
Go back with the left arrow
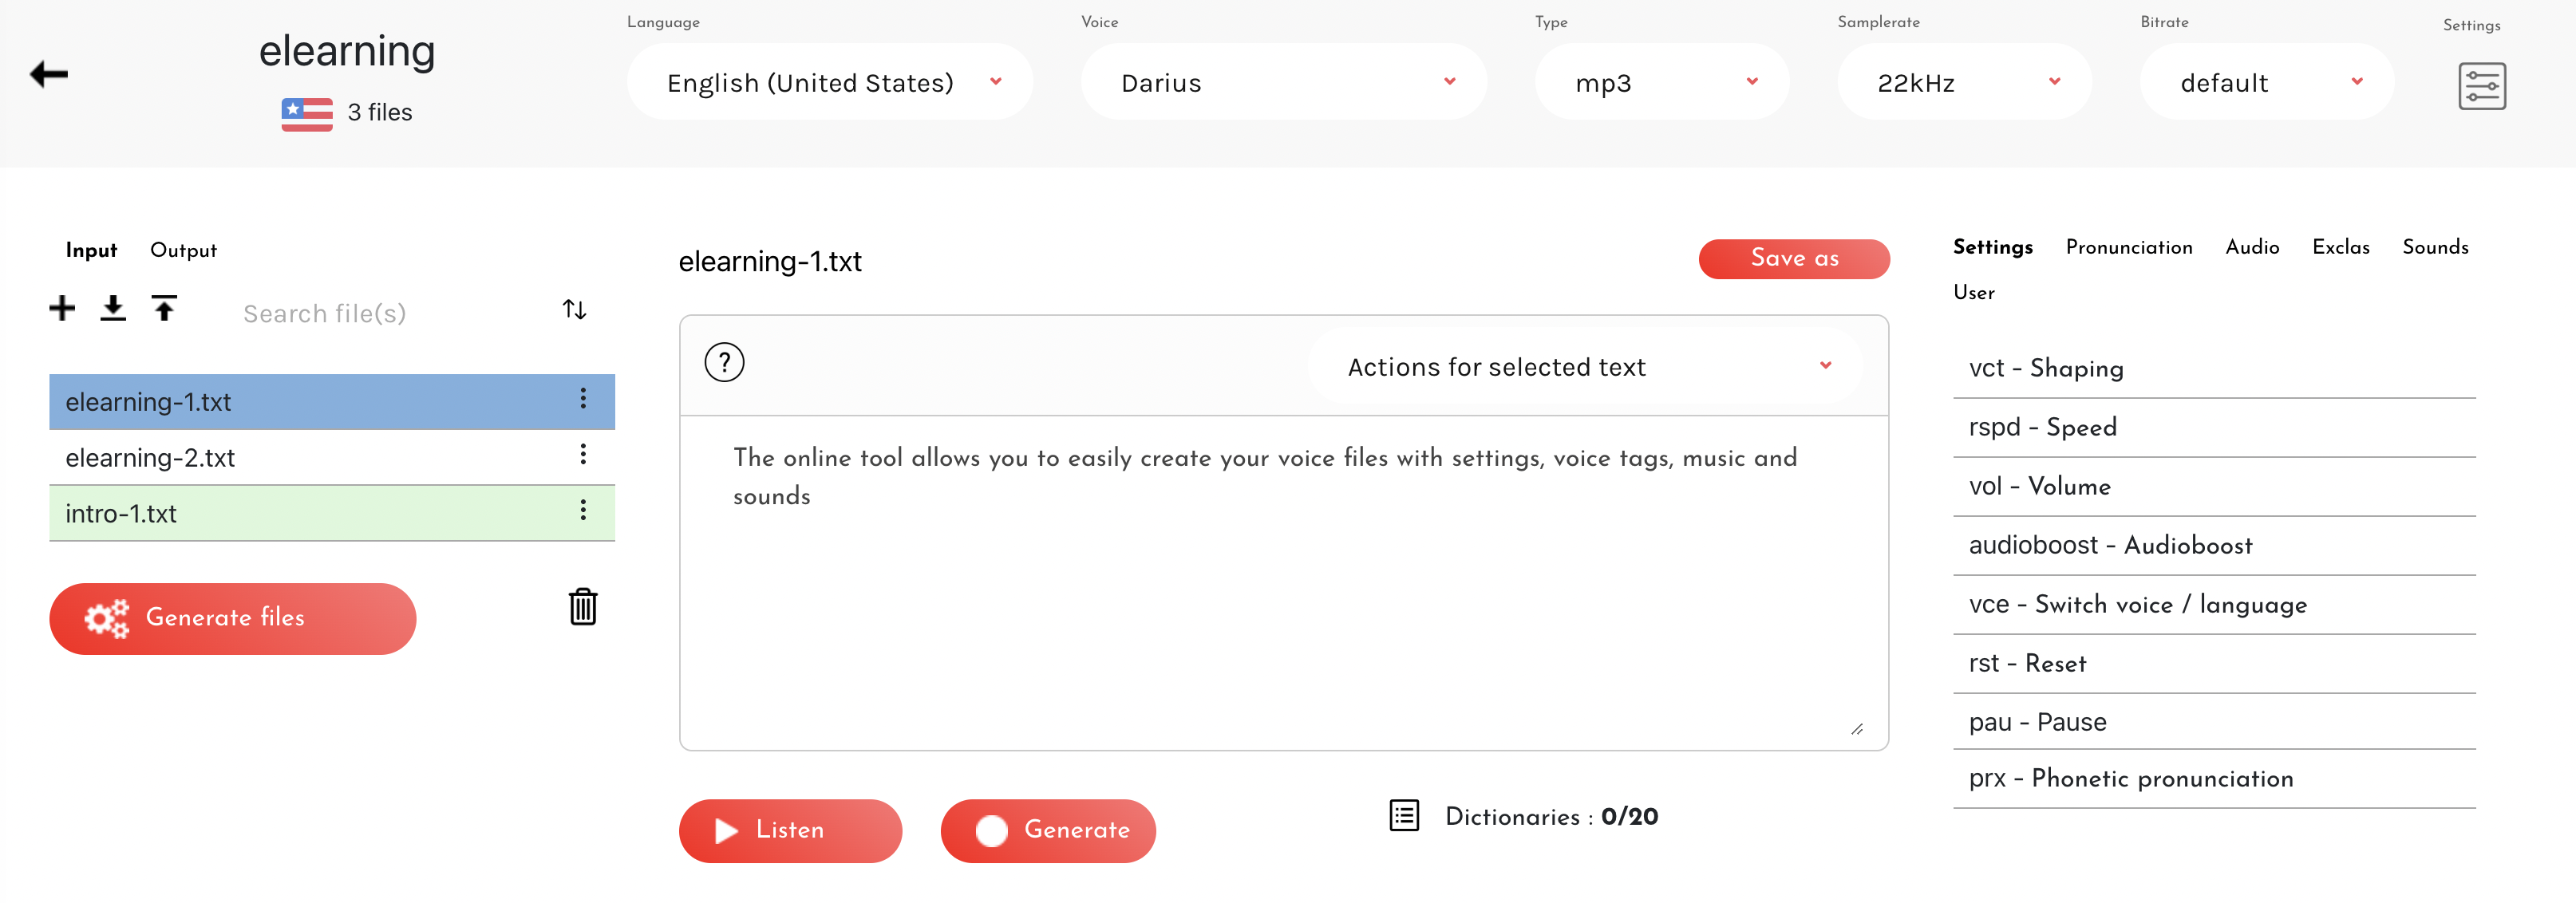(x=49, y=74)
